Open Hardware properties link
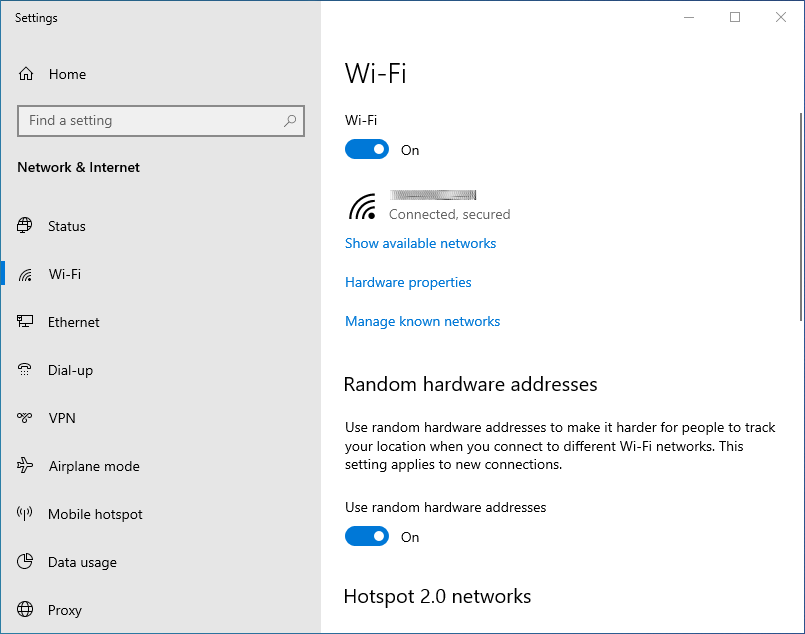This screenshot has height=634, width=805. (408, 282)
